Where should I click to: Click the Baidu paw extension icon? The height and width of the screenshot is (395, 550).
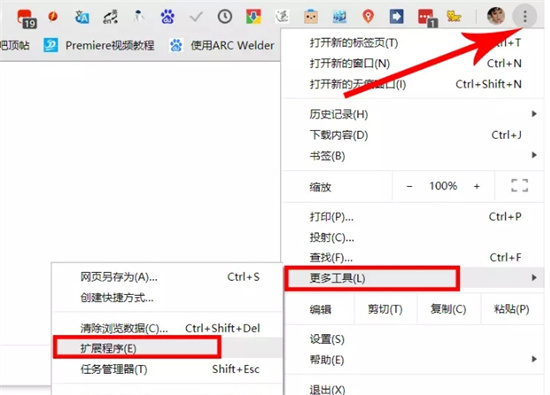pyautogui.click(x=167, y=16)
